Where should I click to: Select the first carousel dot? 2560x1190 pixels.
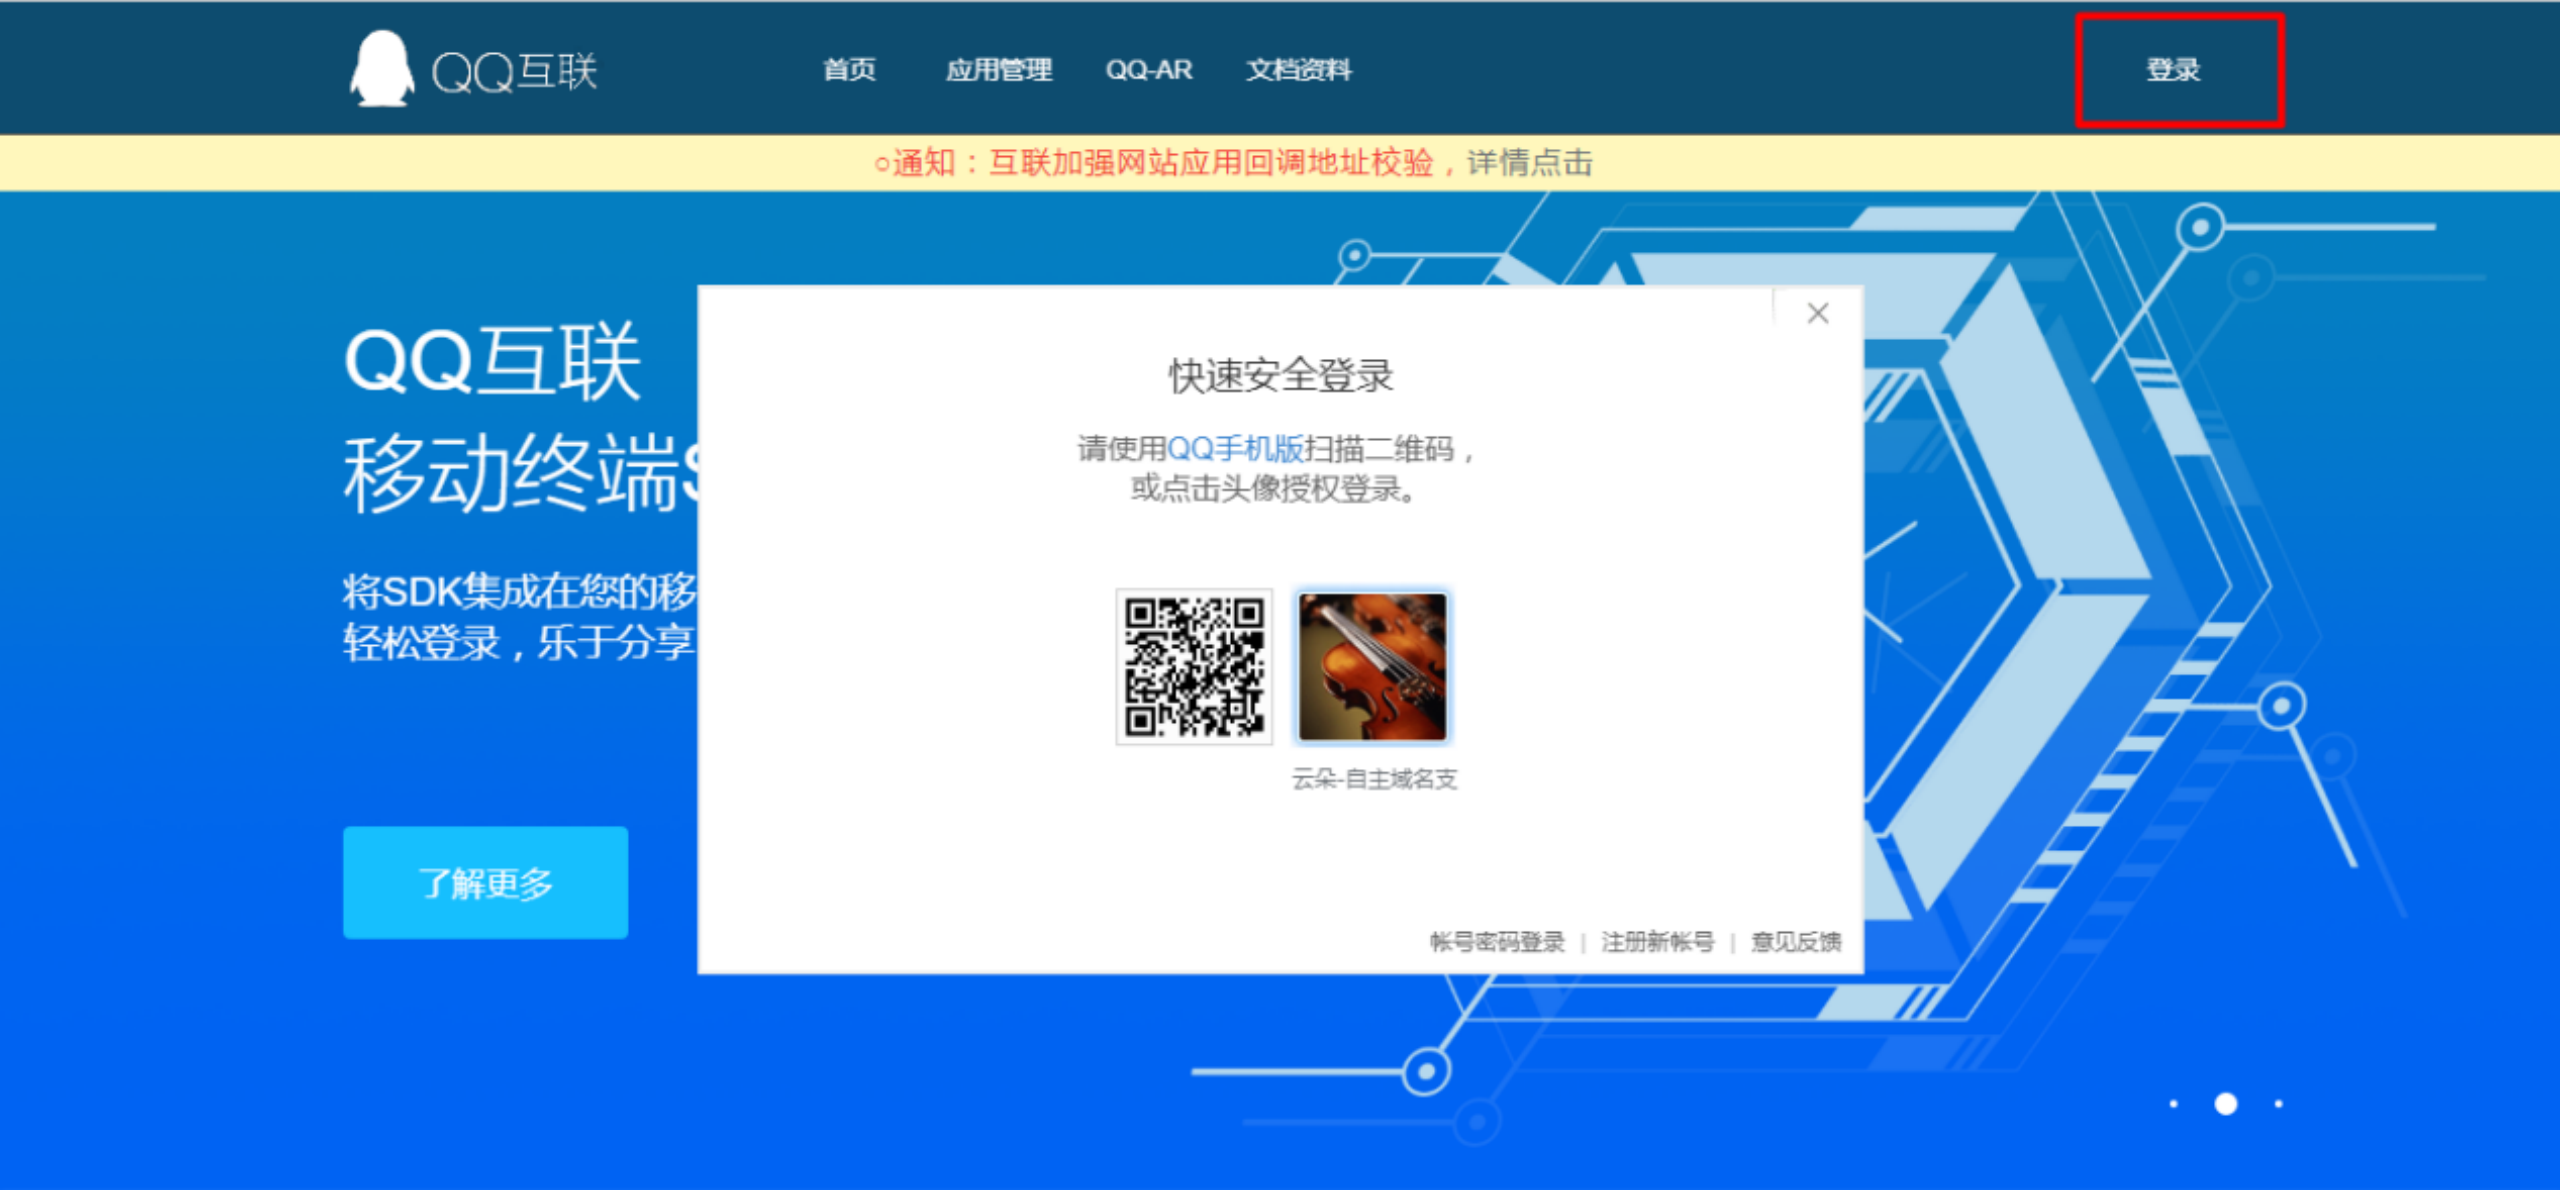click(x=2173, y=1104)
